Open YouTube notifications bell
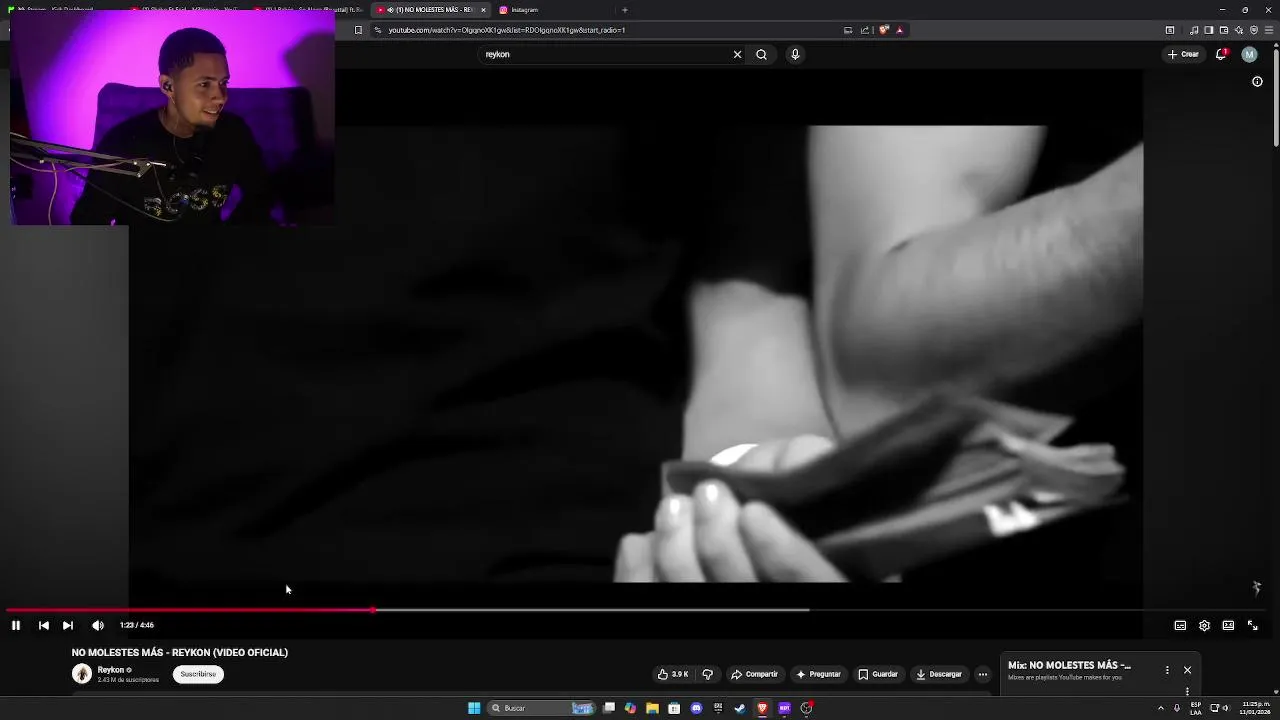The height and width of the screenshot is (720, 1280). [x=1221, y=54]
